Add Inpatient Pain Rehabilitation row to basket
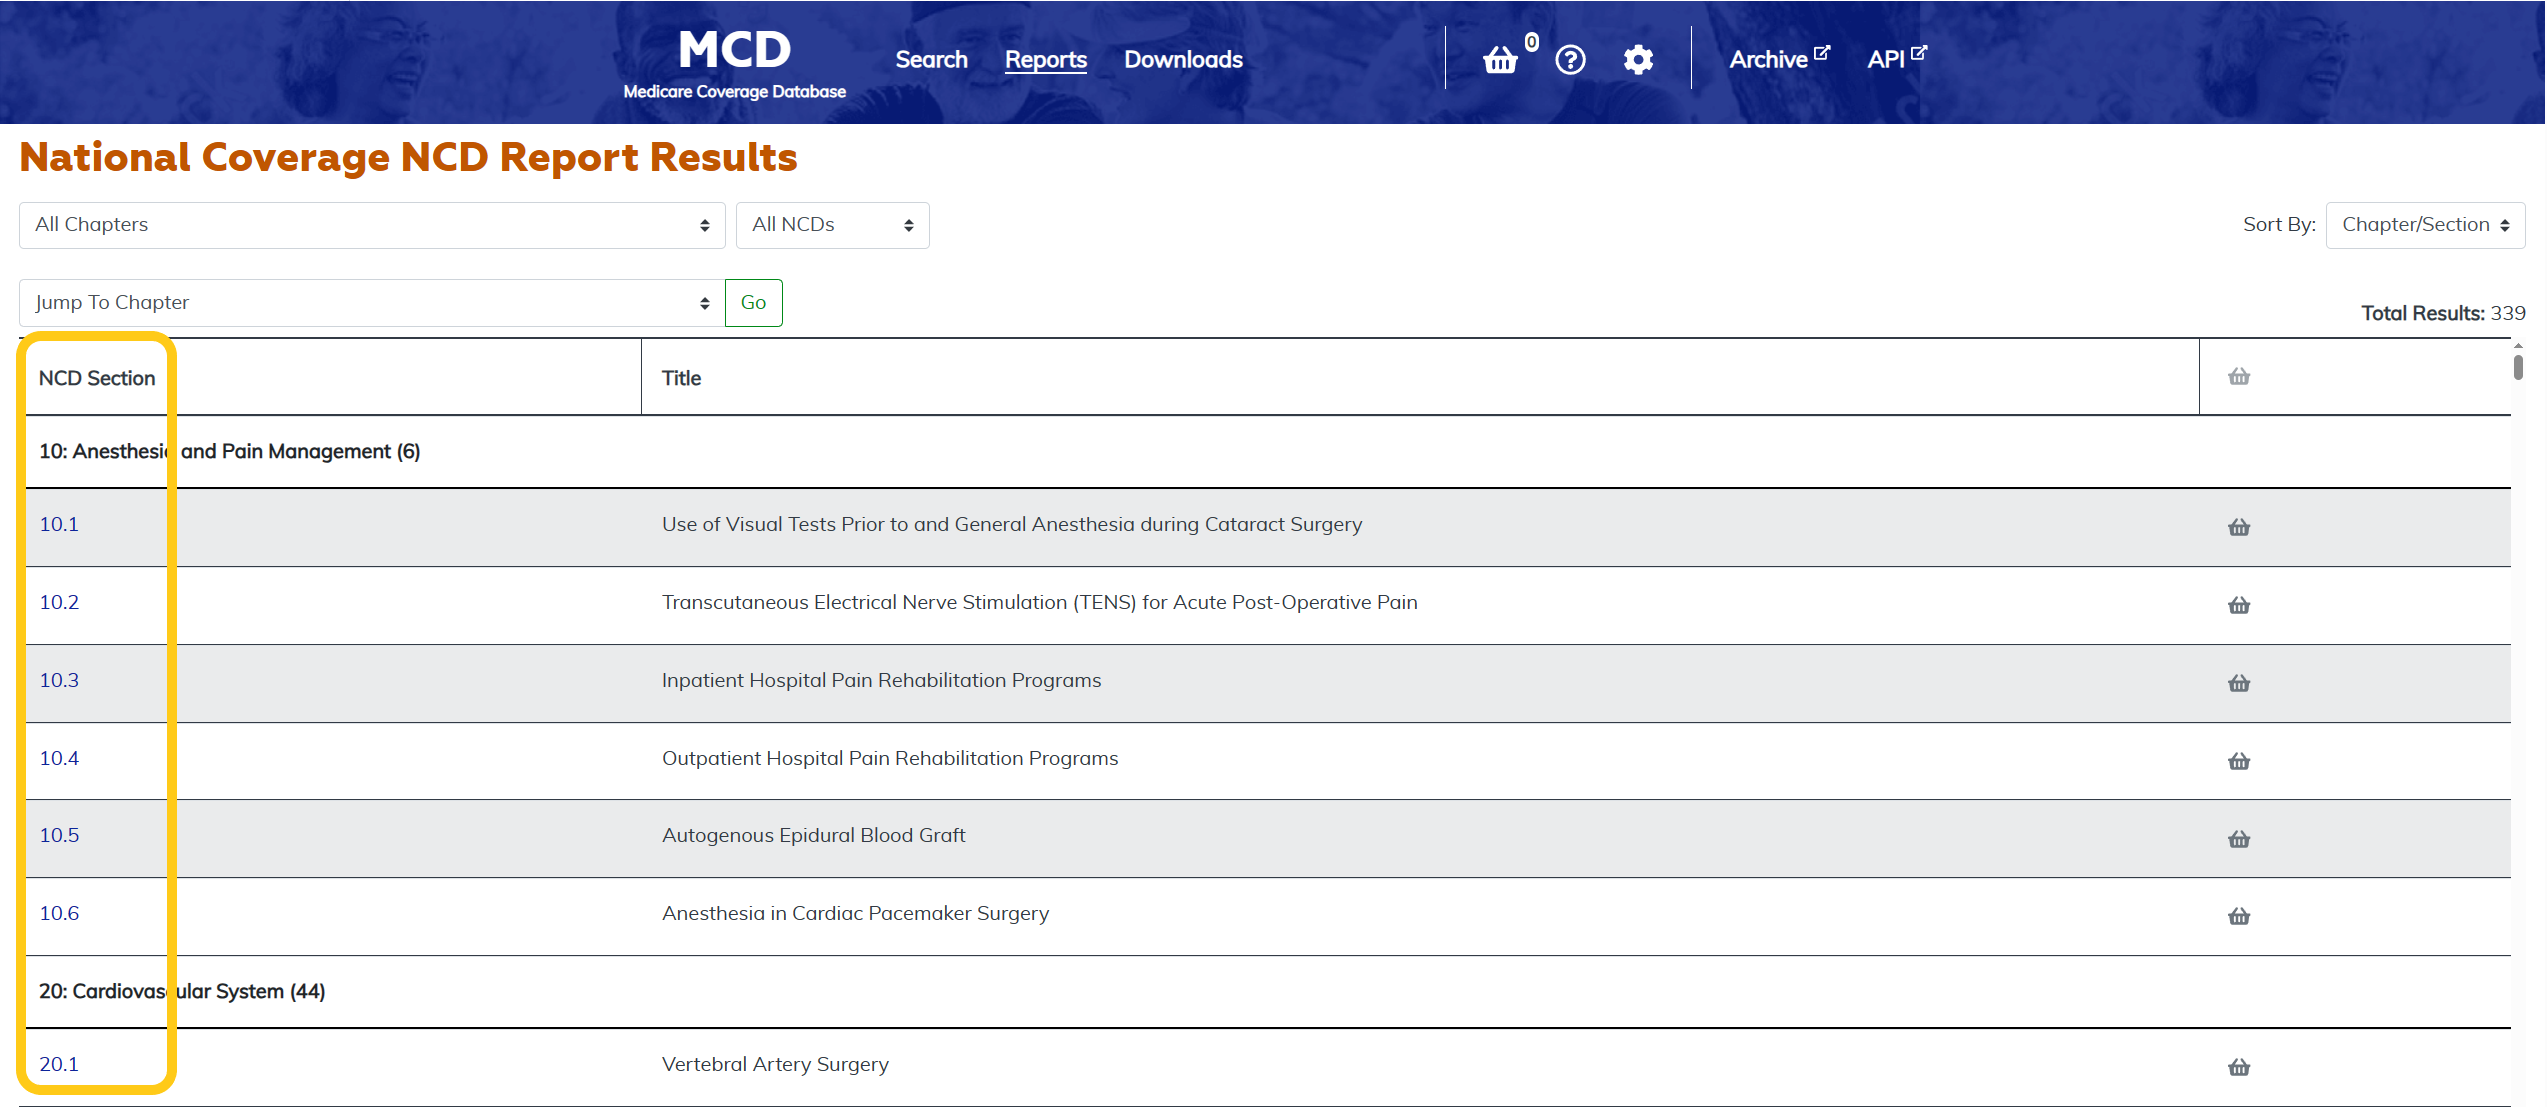The width and height of the screenshot is (2547, 1107). click(2238, 683)
